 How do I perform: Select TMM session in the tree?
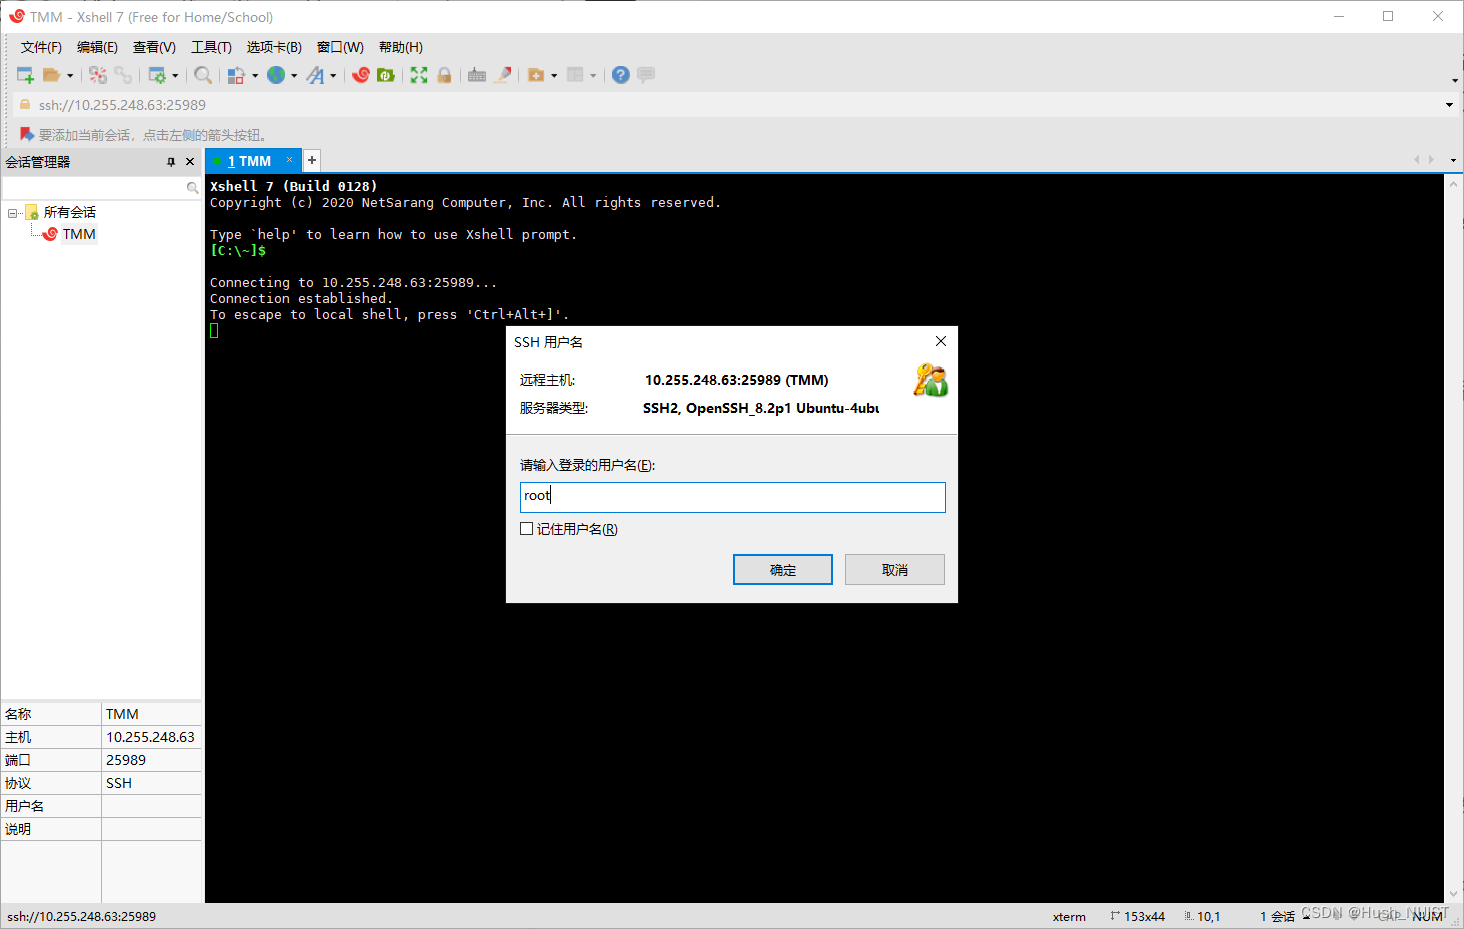pos(79,234)
